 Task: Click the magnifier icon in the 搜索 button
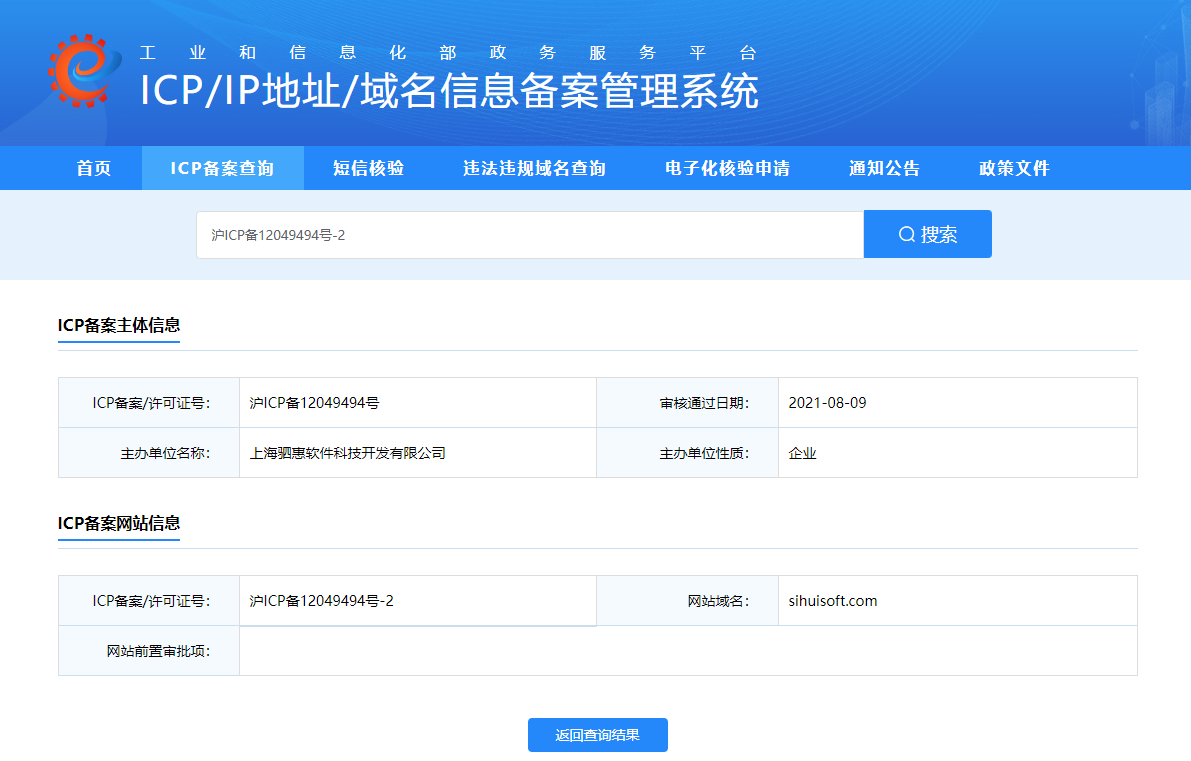(907, 234)
